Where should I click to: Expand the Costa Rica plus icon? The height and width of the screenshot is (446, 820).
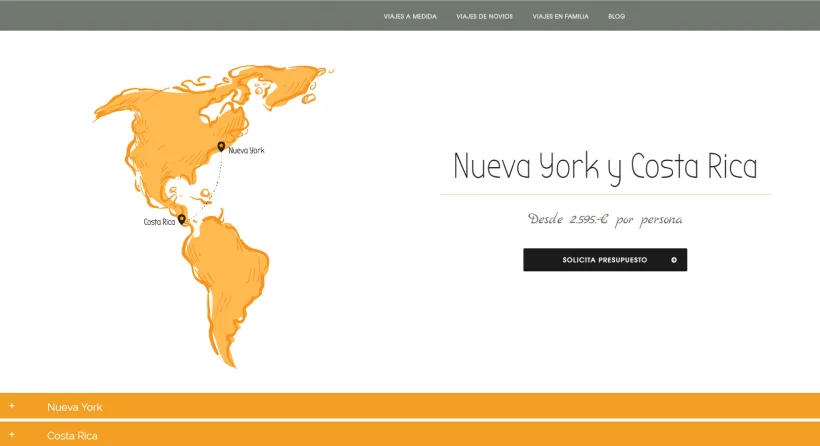12,434
